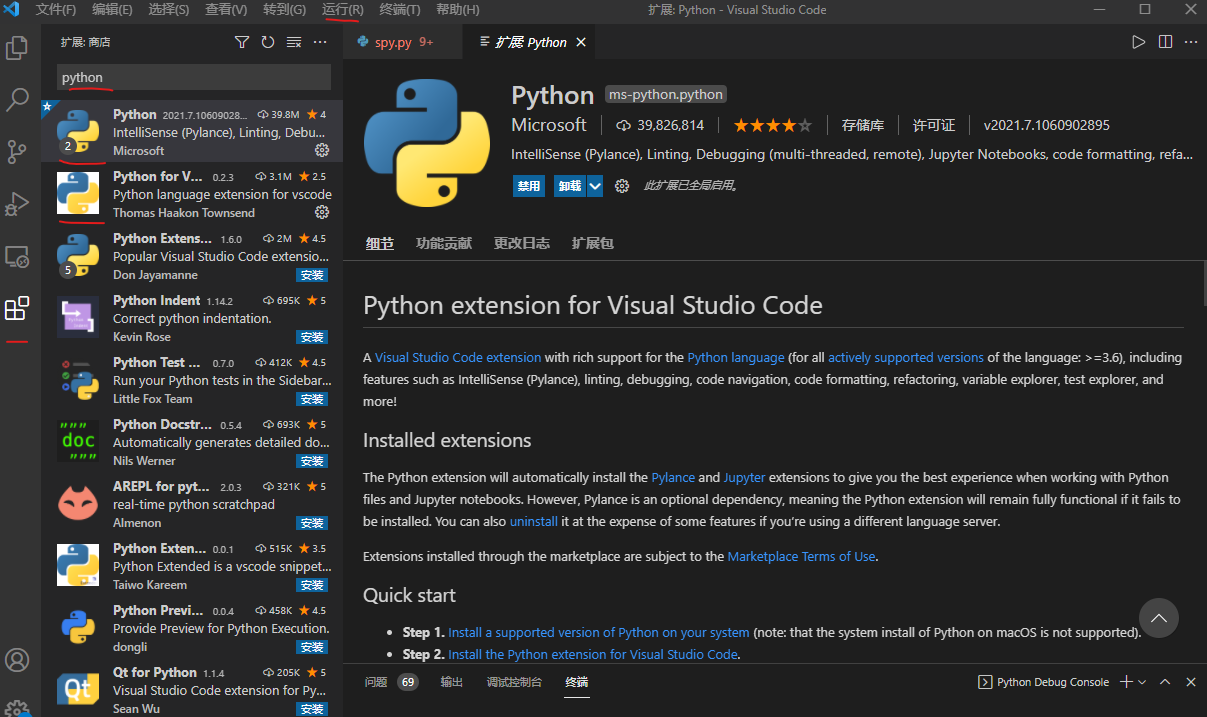
Task: Switch to the spy.py editor tab
Action: point(393,42)
